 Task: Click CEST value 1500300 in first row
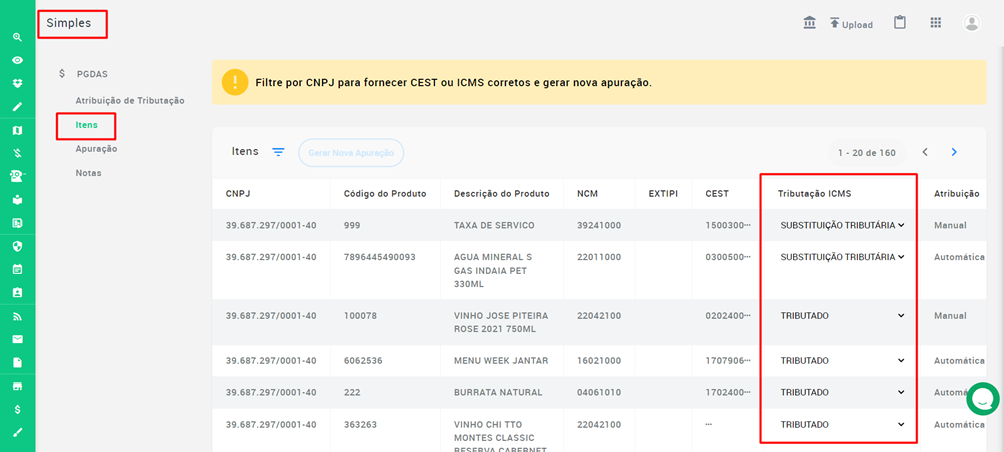click(727, 225)
